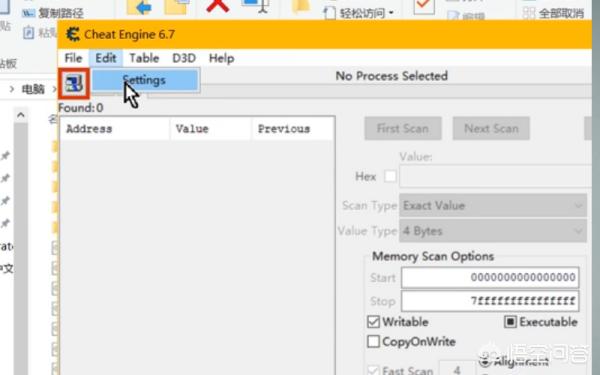The height and width of the screenshot is (375, 600).
Task: Click the No Process Selected label
Action: pos(391,76)
